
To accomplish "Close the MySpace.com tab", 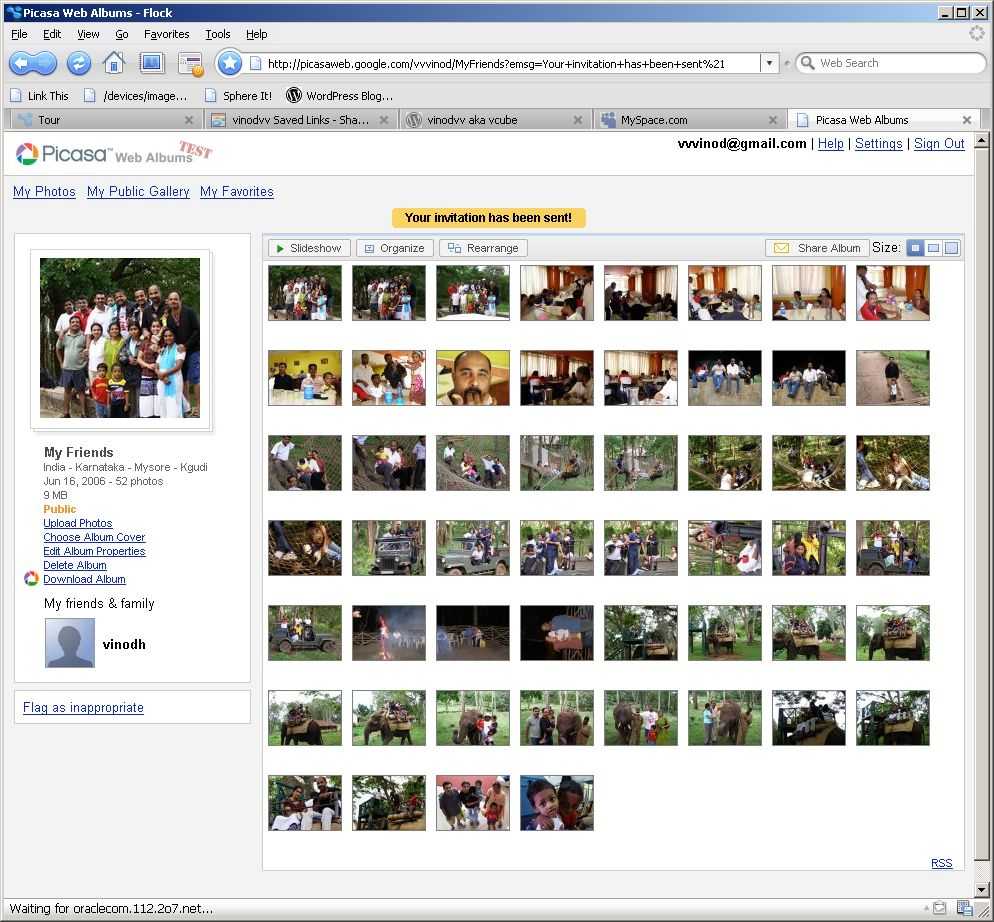I will click(x=772, y=120).
